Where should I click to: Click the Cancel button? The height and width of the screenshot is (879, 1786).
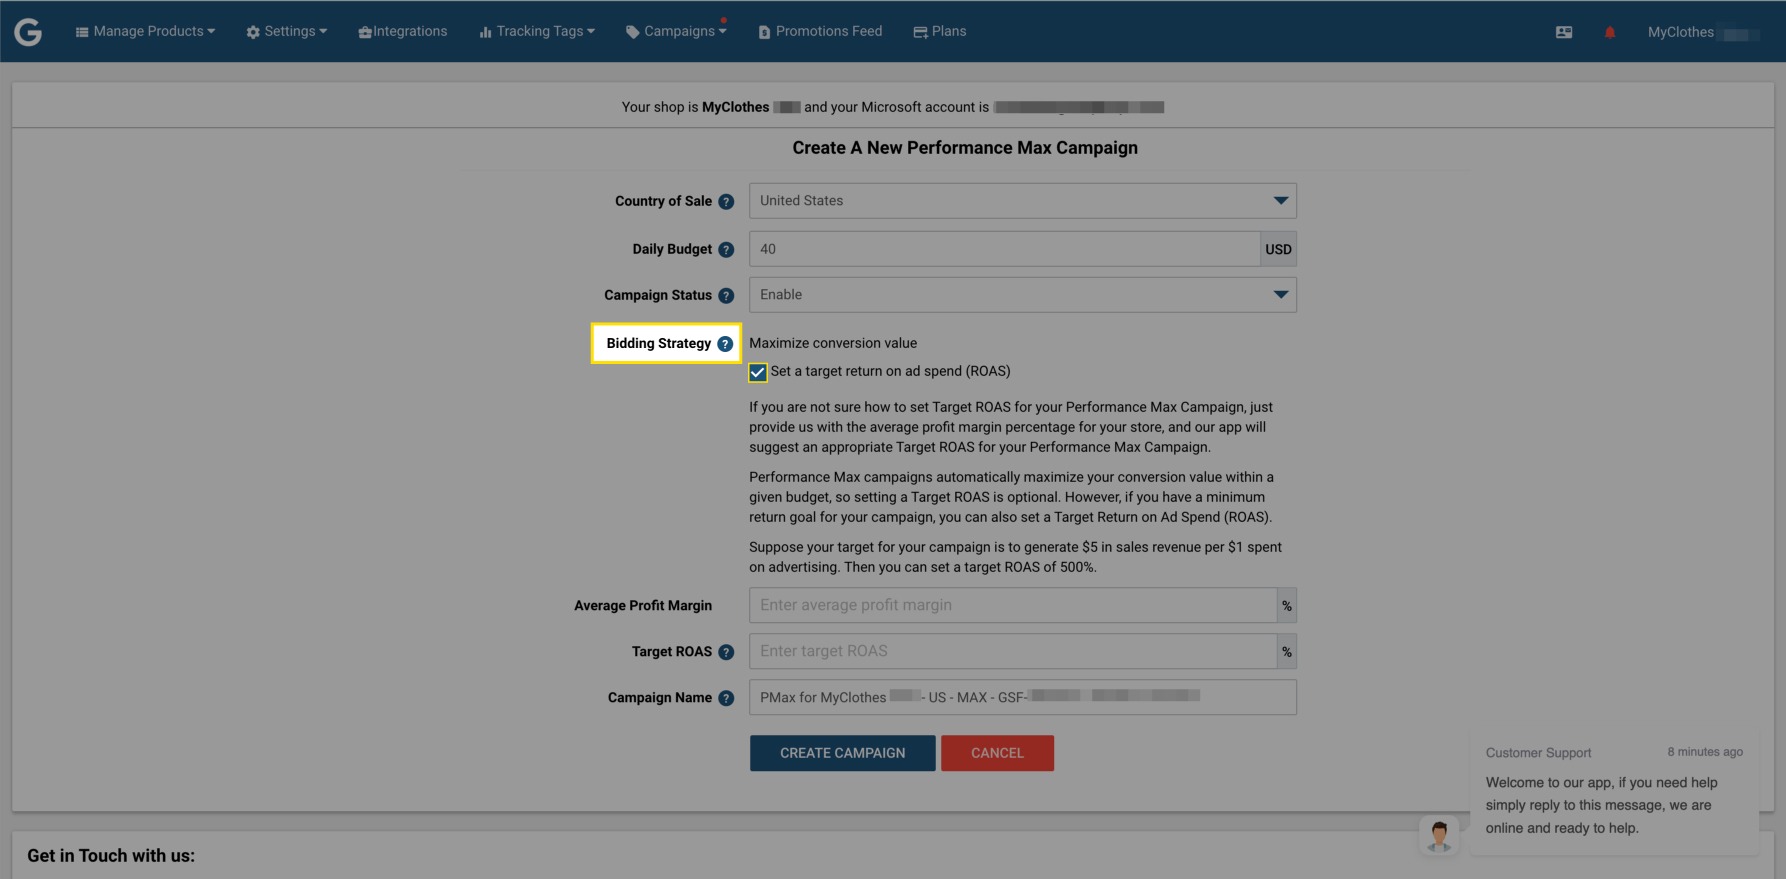[x=997, y=753]
